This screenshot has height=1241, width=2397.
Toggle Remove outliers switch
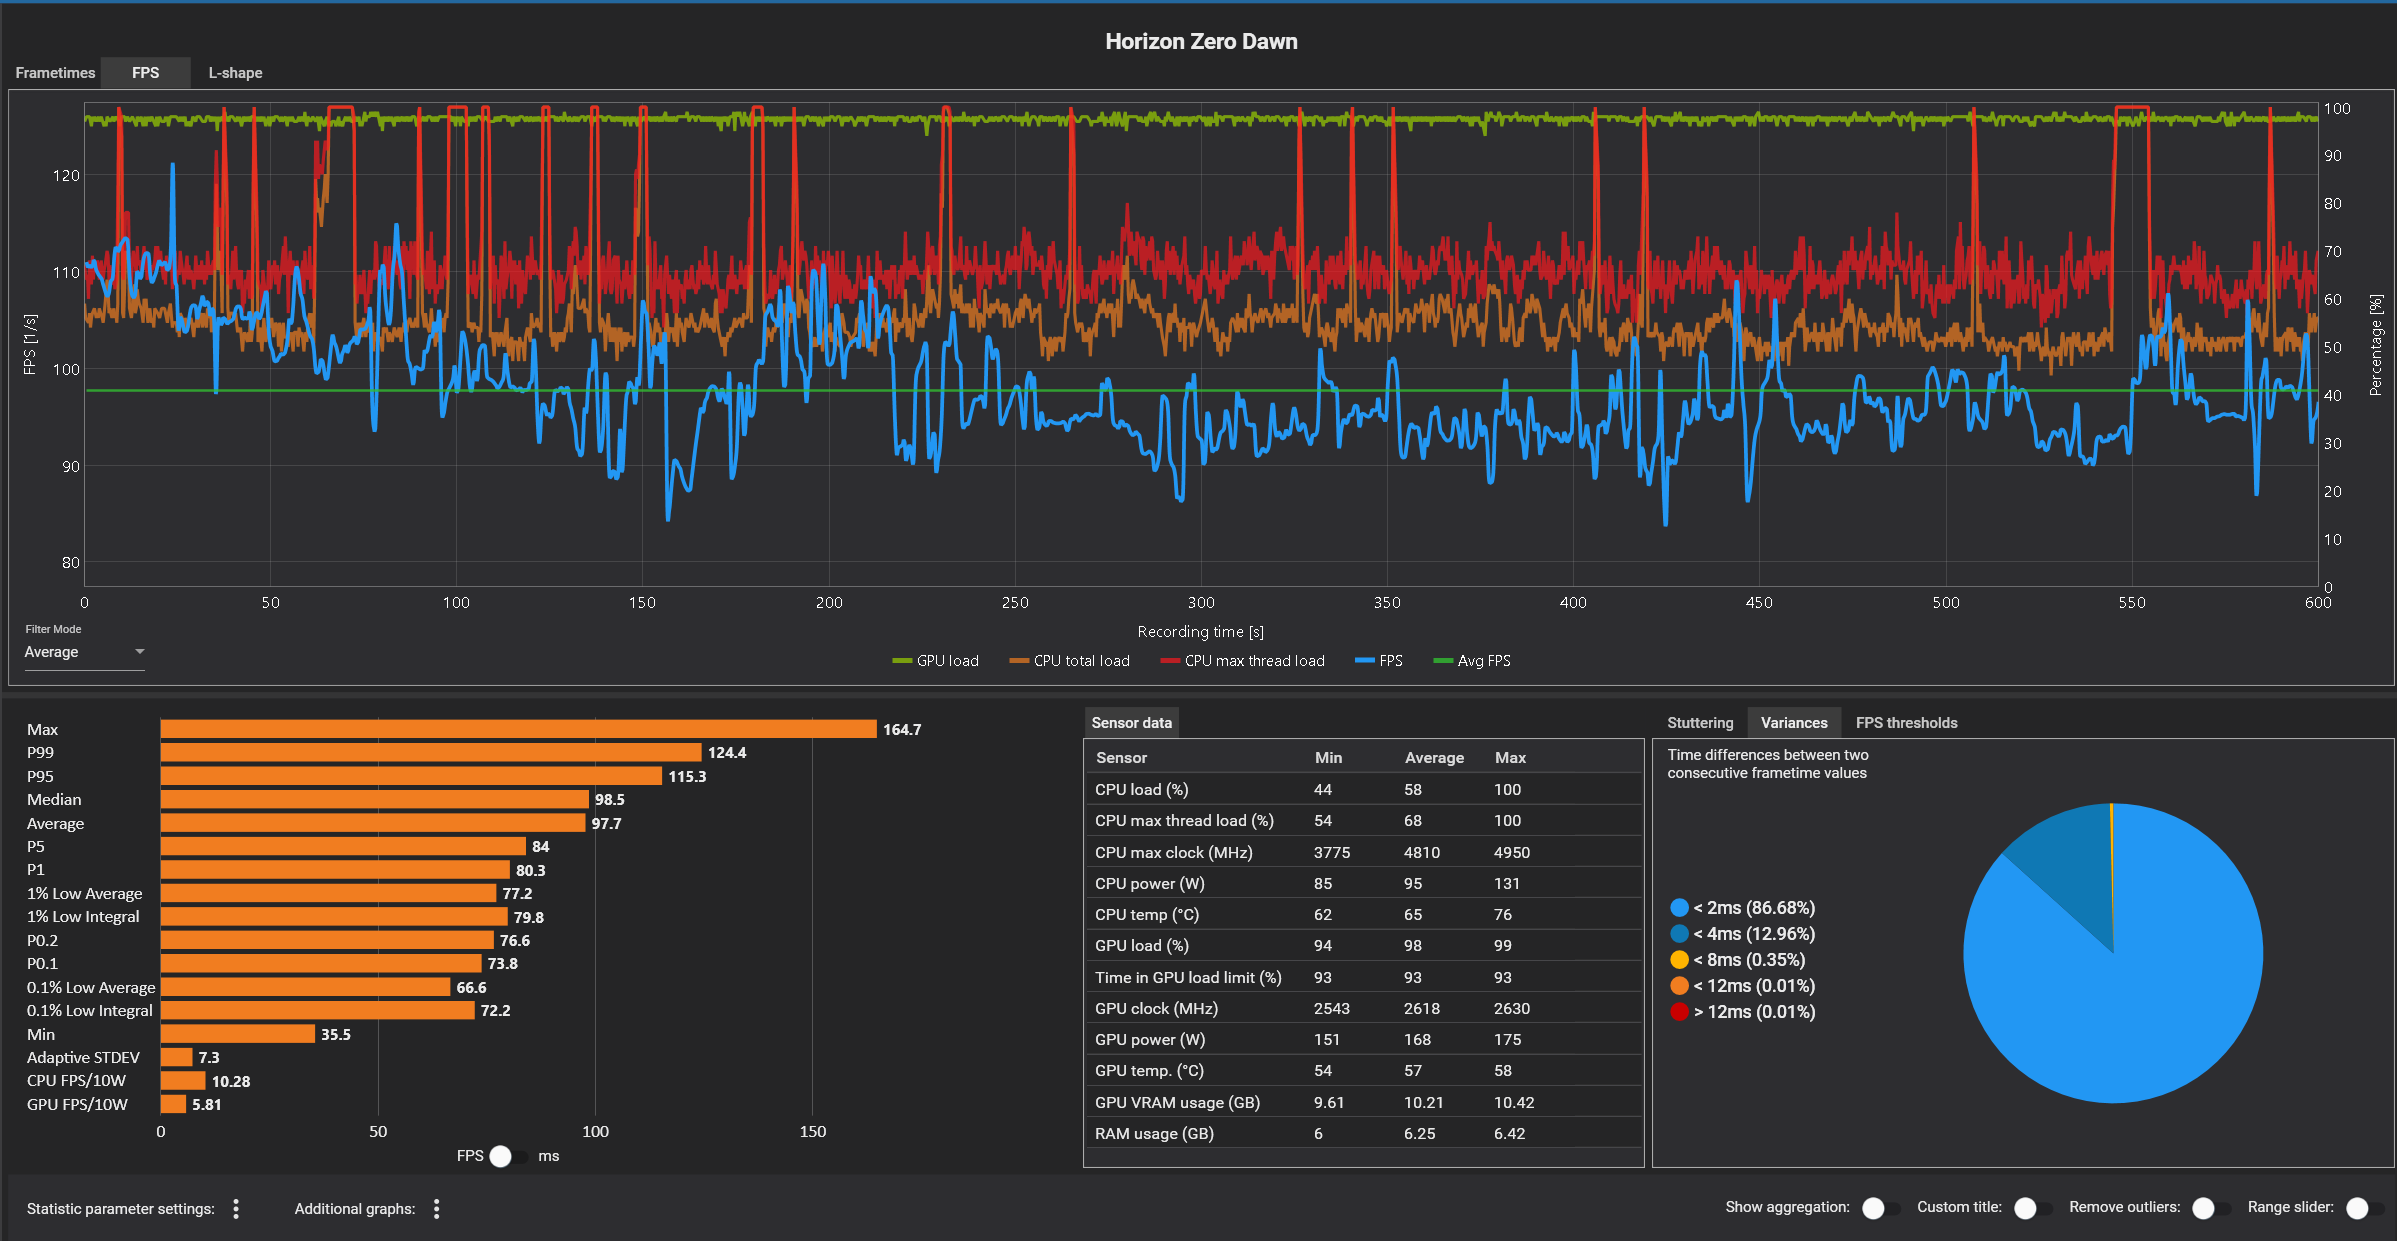[2210, 1208]
